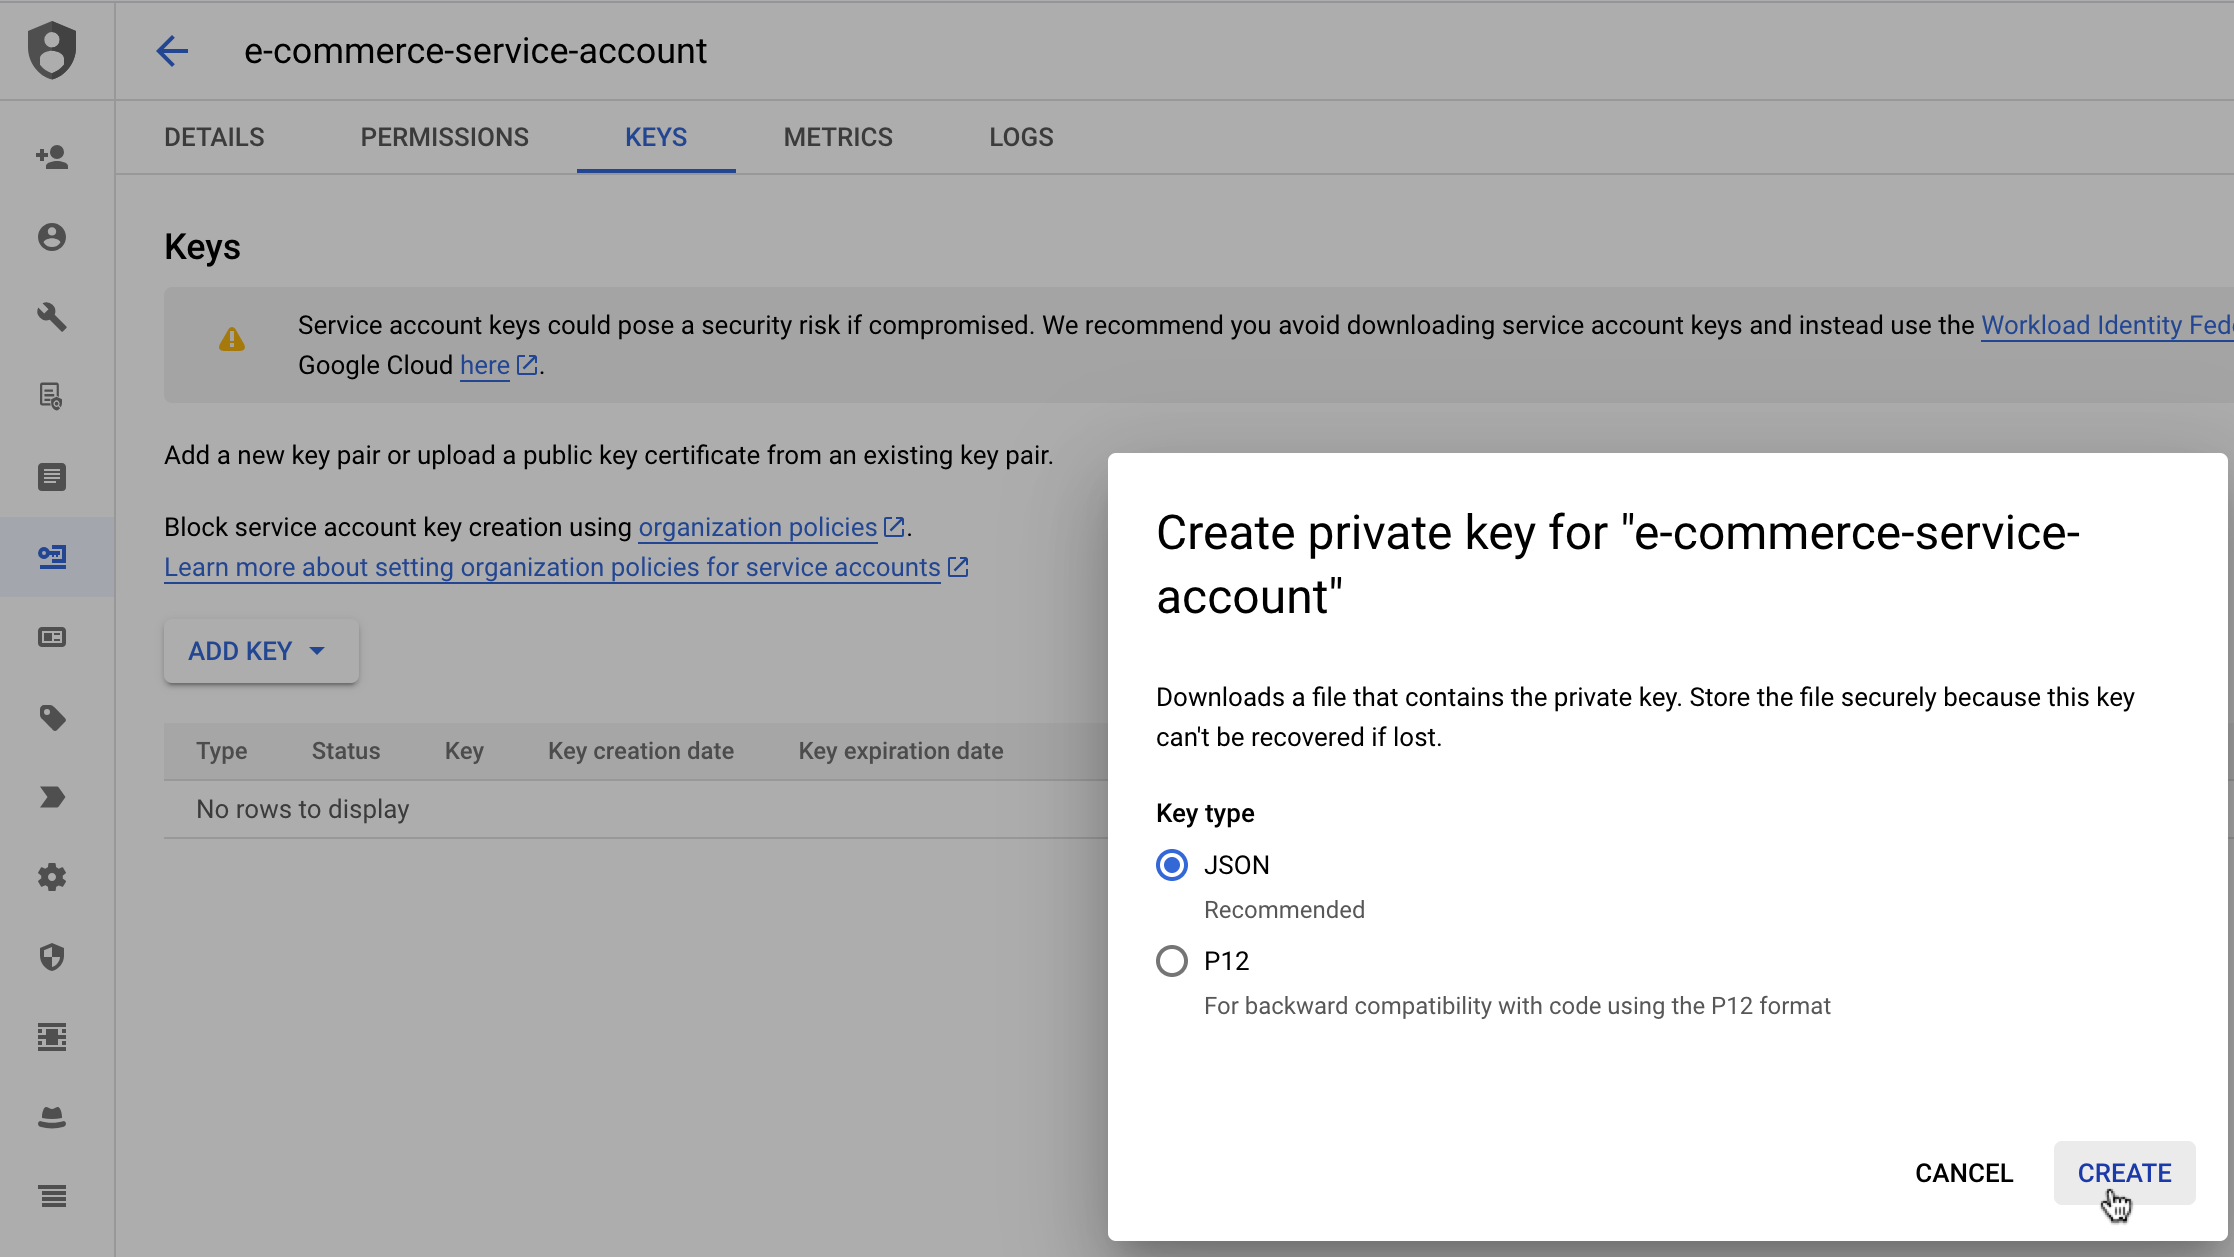Switch to the PERMISSIONS tab

(444, 137)
